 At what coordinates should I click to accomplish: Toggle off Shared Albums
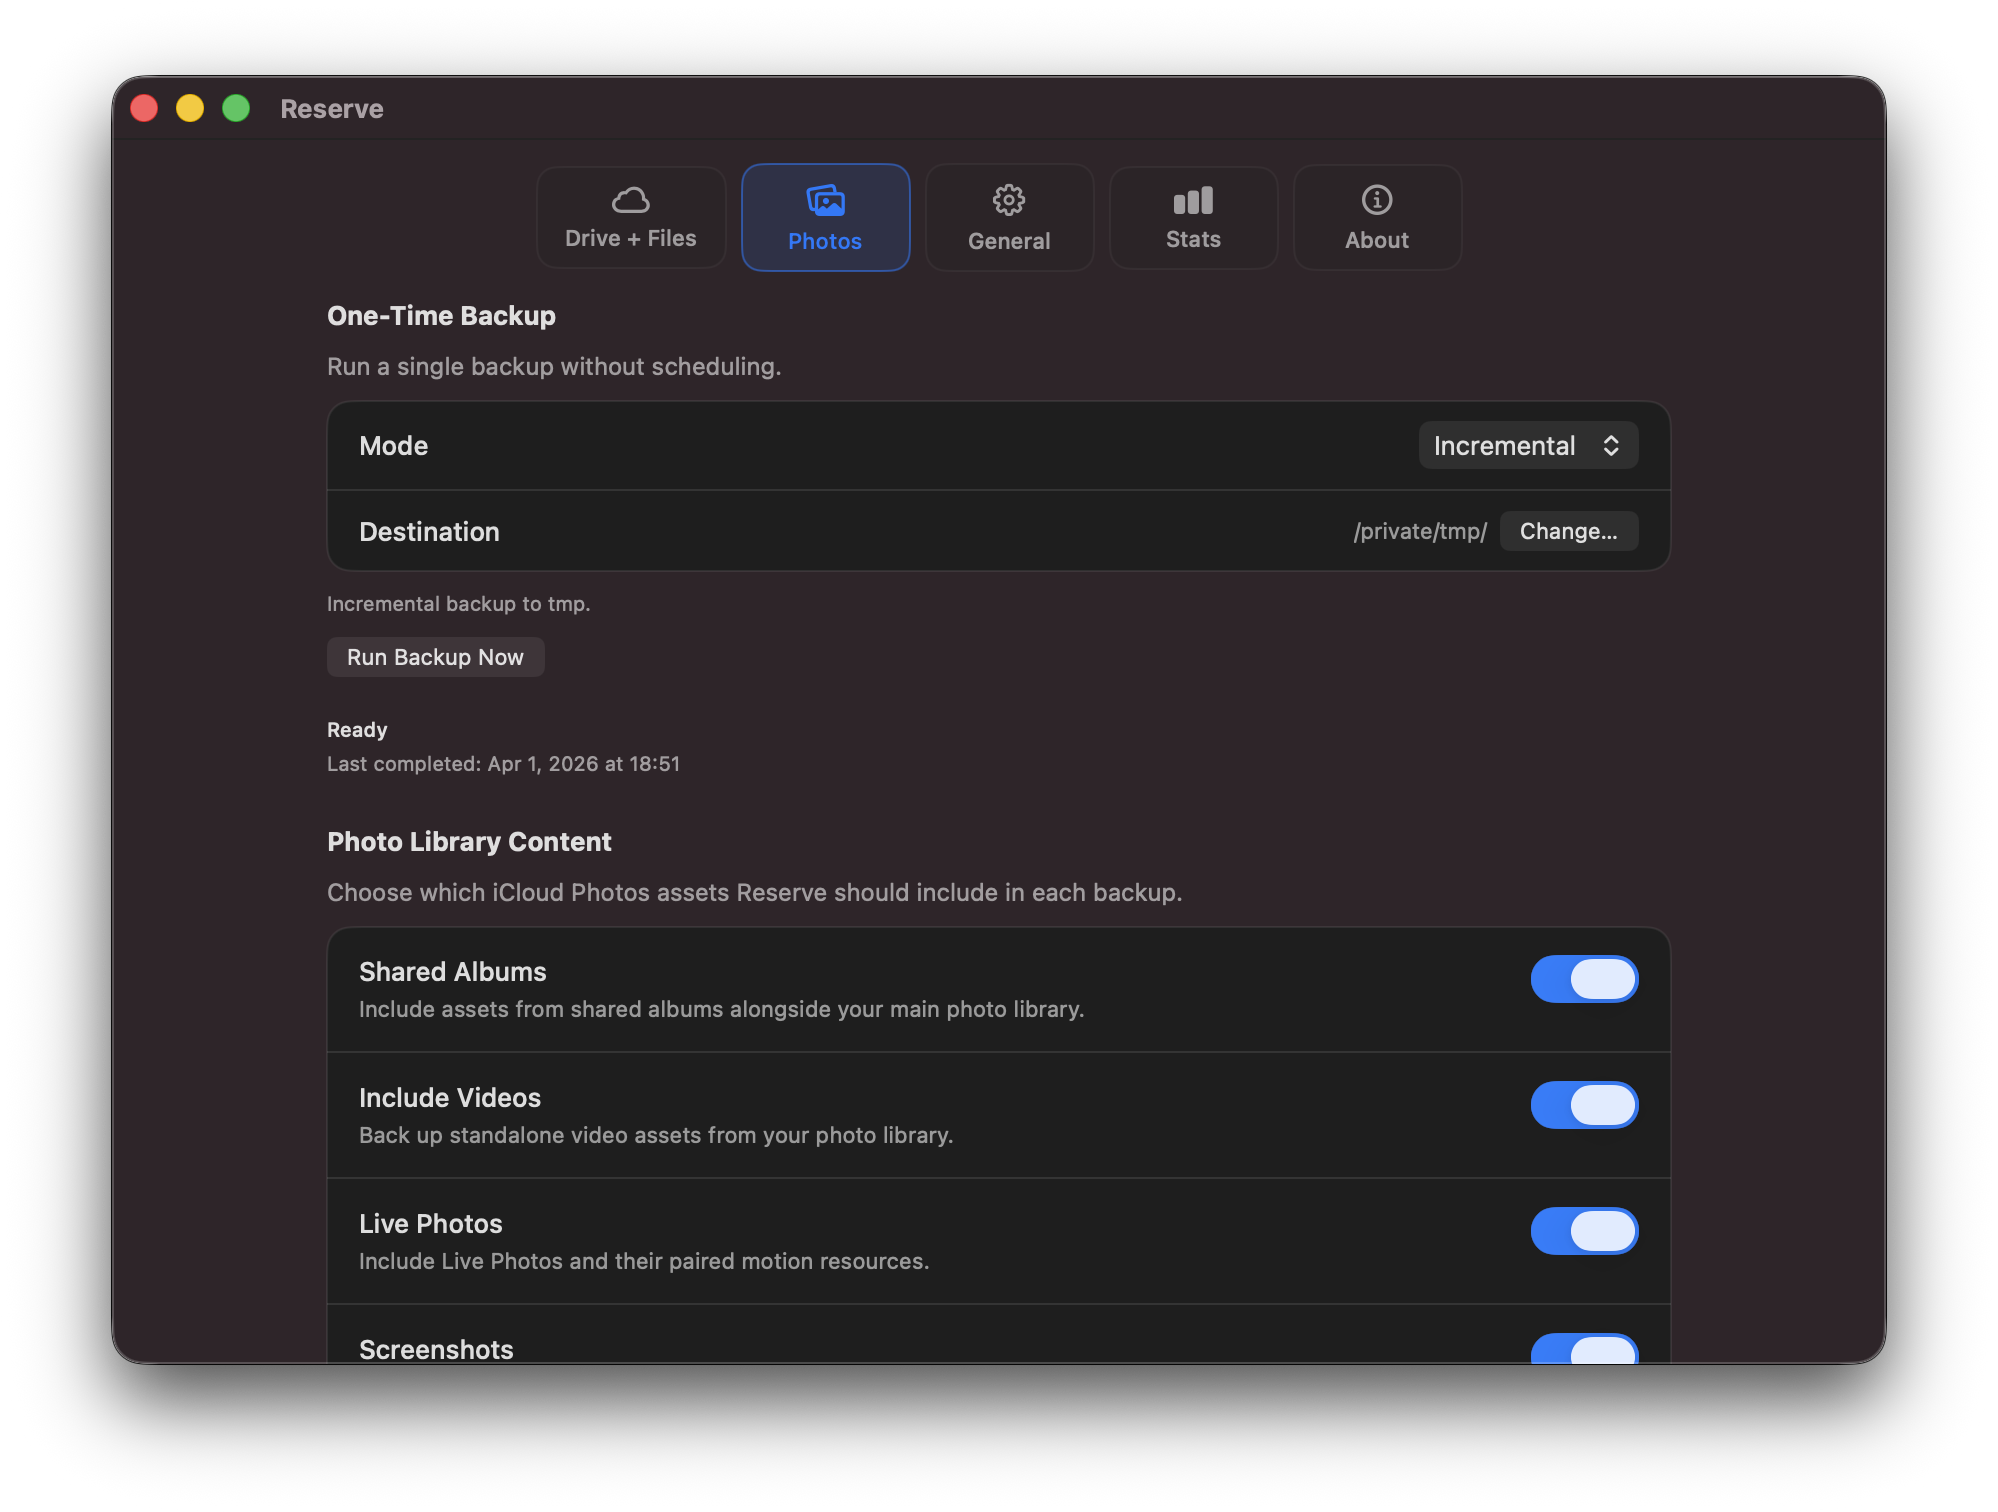(1584, 979)
